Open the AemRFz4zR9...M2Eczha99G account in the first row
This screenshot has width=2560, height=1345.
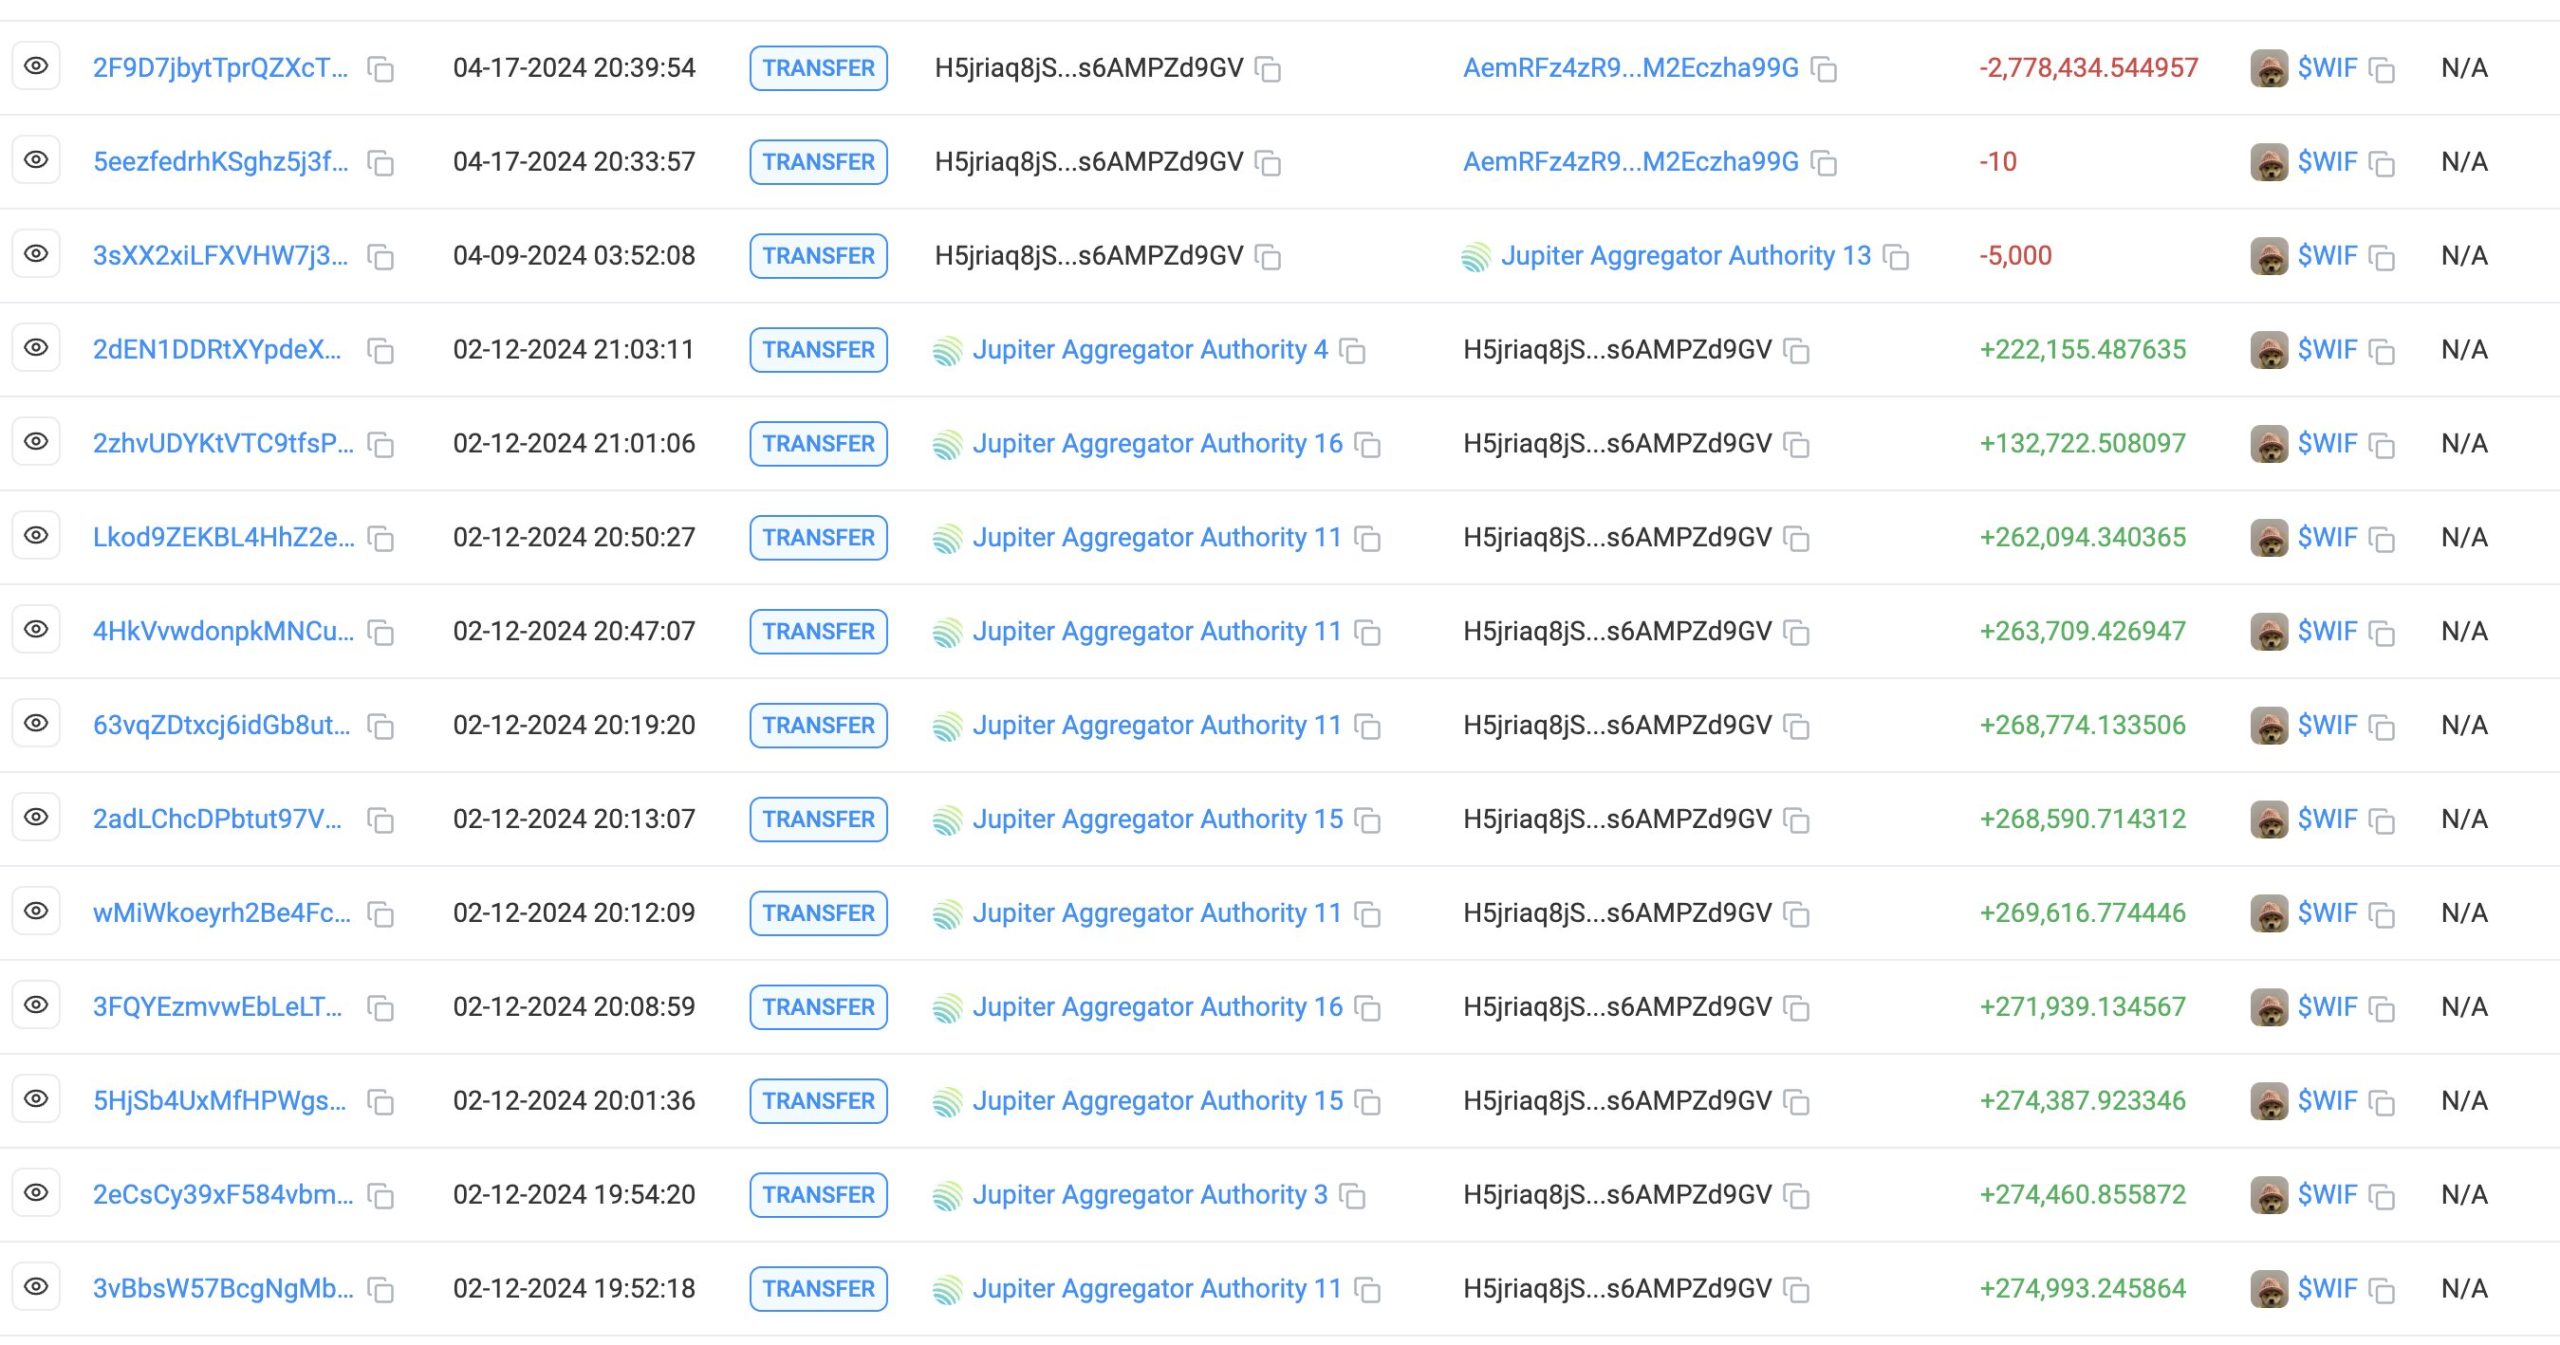point(1630,68)
